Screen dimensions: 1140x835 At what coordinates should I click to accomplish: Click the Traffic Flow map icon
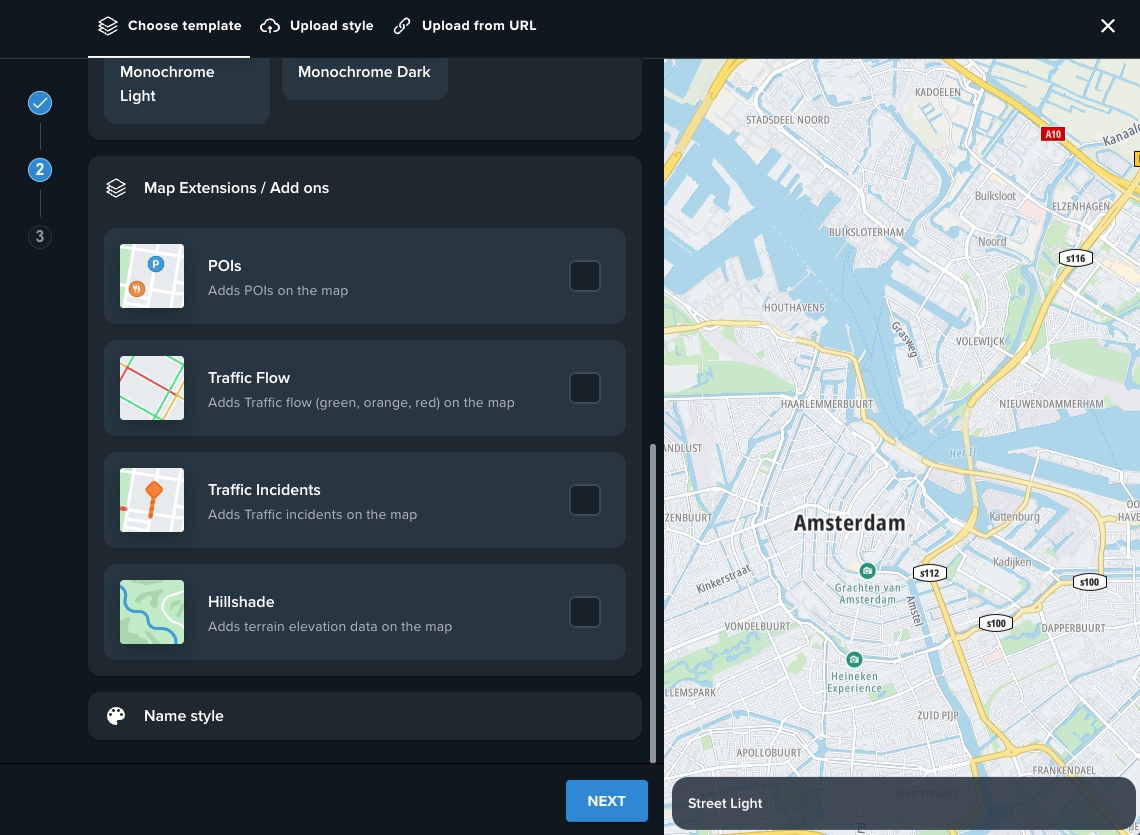152,388
